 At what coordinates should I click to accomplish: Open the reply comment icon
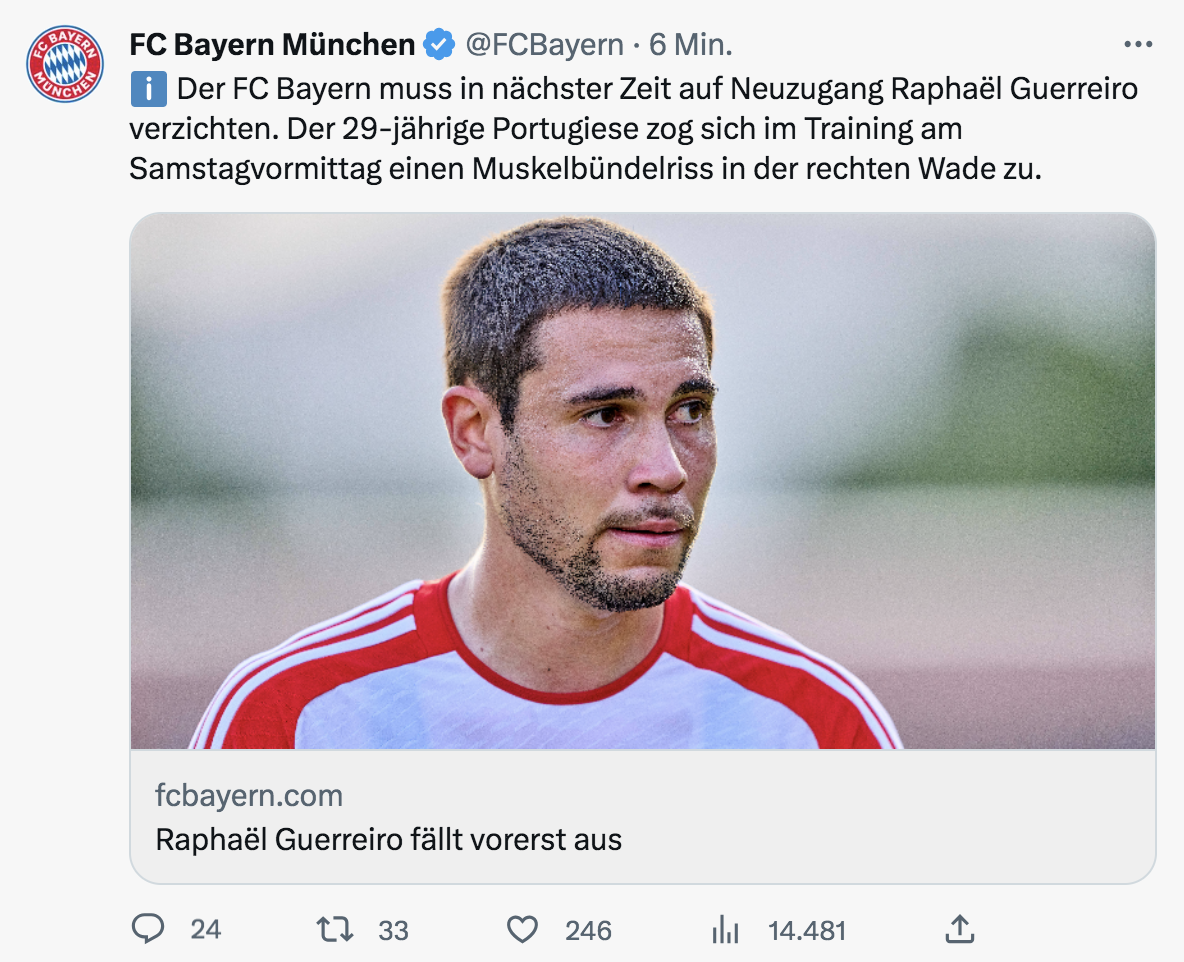click(148, 930)
